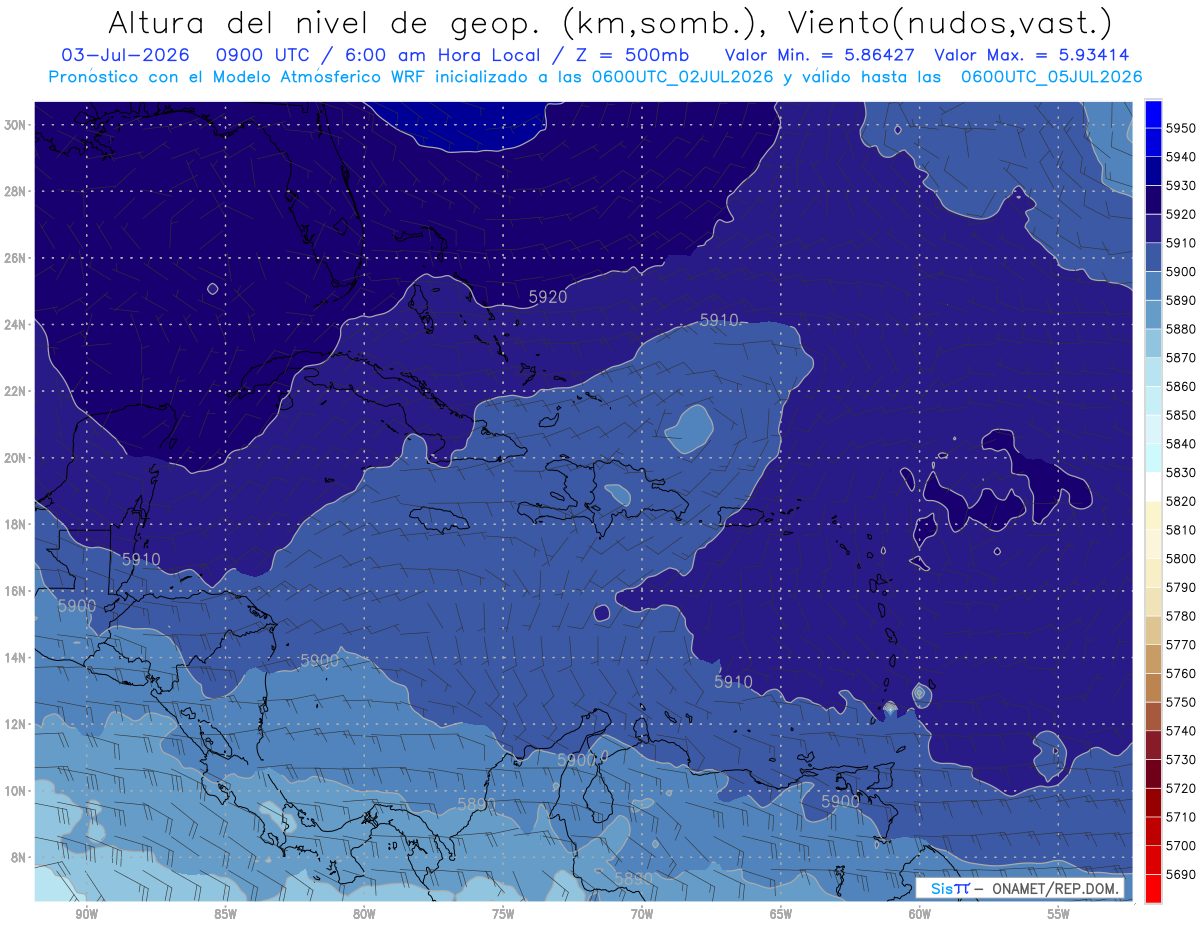Click the '5880' value in the color scale
This screenshot has height=927, width=1200.
pyautogui.click(x=1181, y=329)
